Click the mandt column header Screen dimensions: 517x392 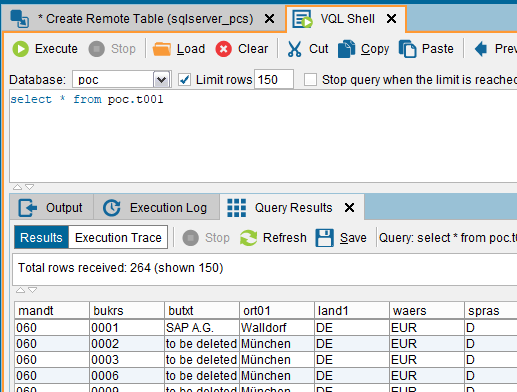(52, 311)
